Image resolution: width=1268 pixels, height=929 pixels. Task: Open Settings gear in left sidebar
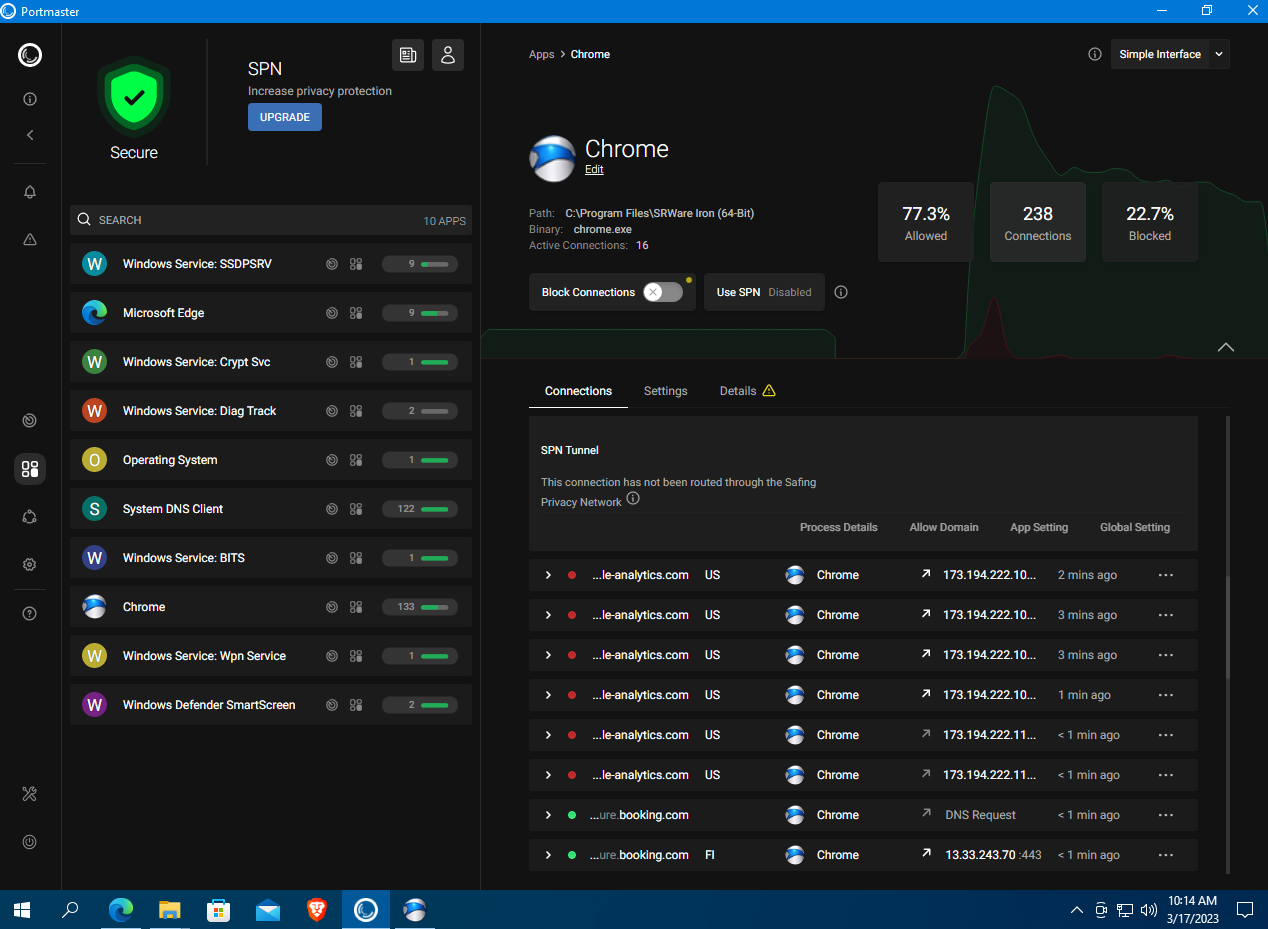(x=30, y=565)
